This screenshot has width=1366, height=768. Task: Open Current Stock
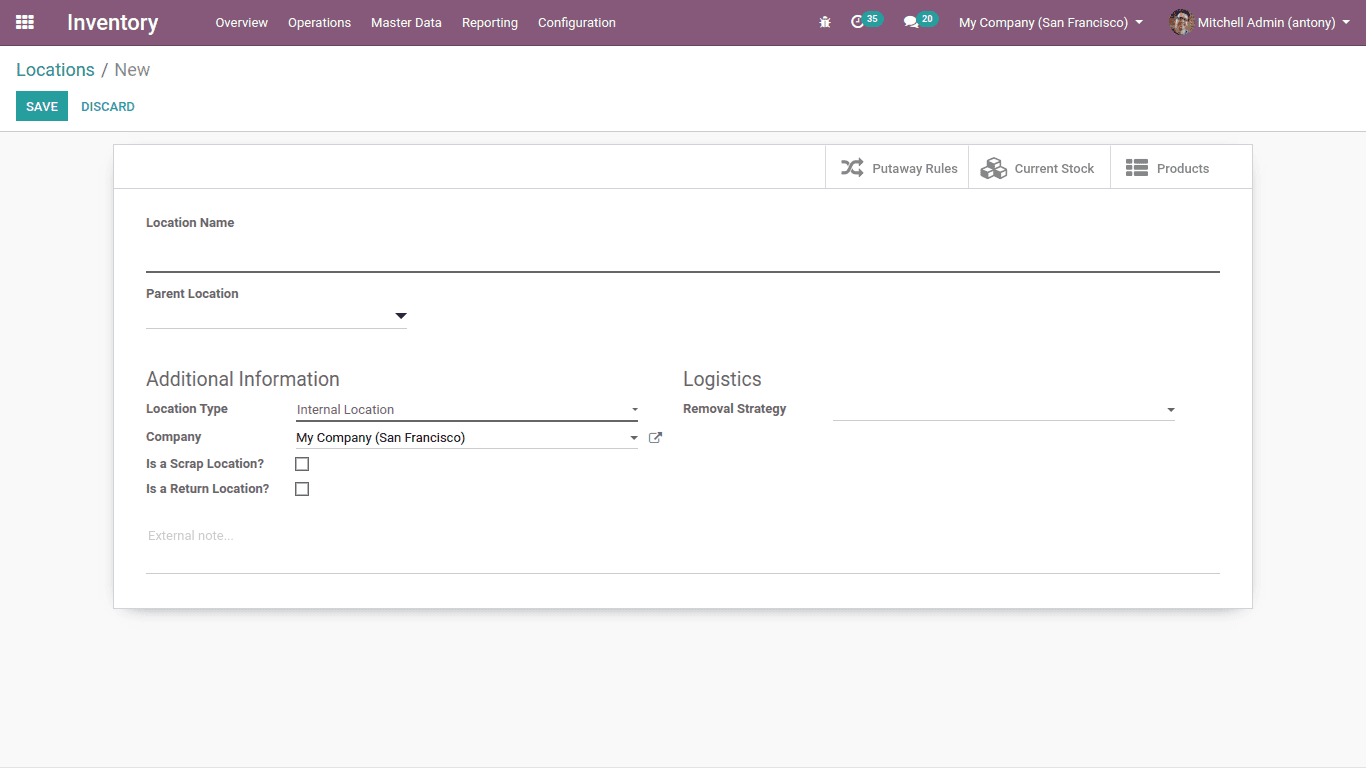click(1039, 168)
